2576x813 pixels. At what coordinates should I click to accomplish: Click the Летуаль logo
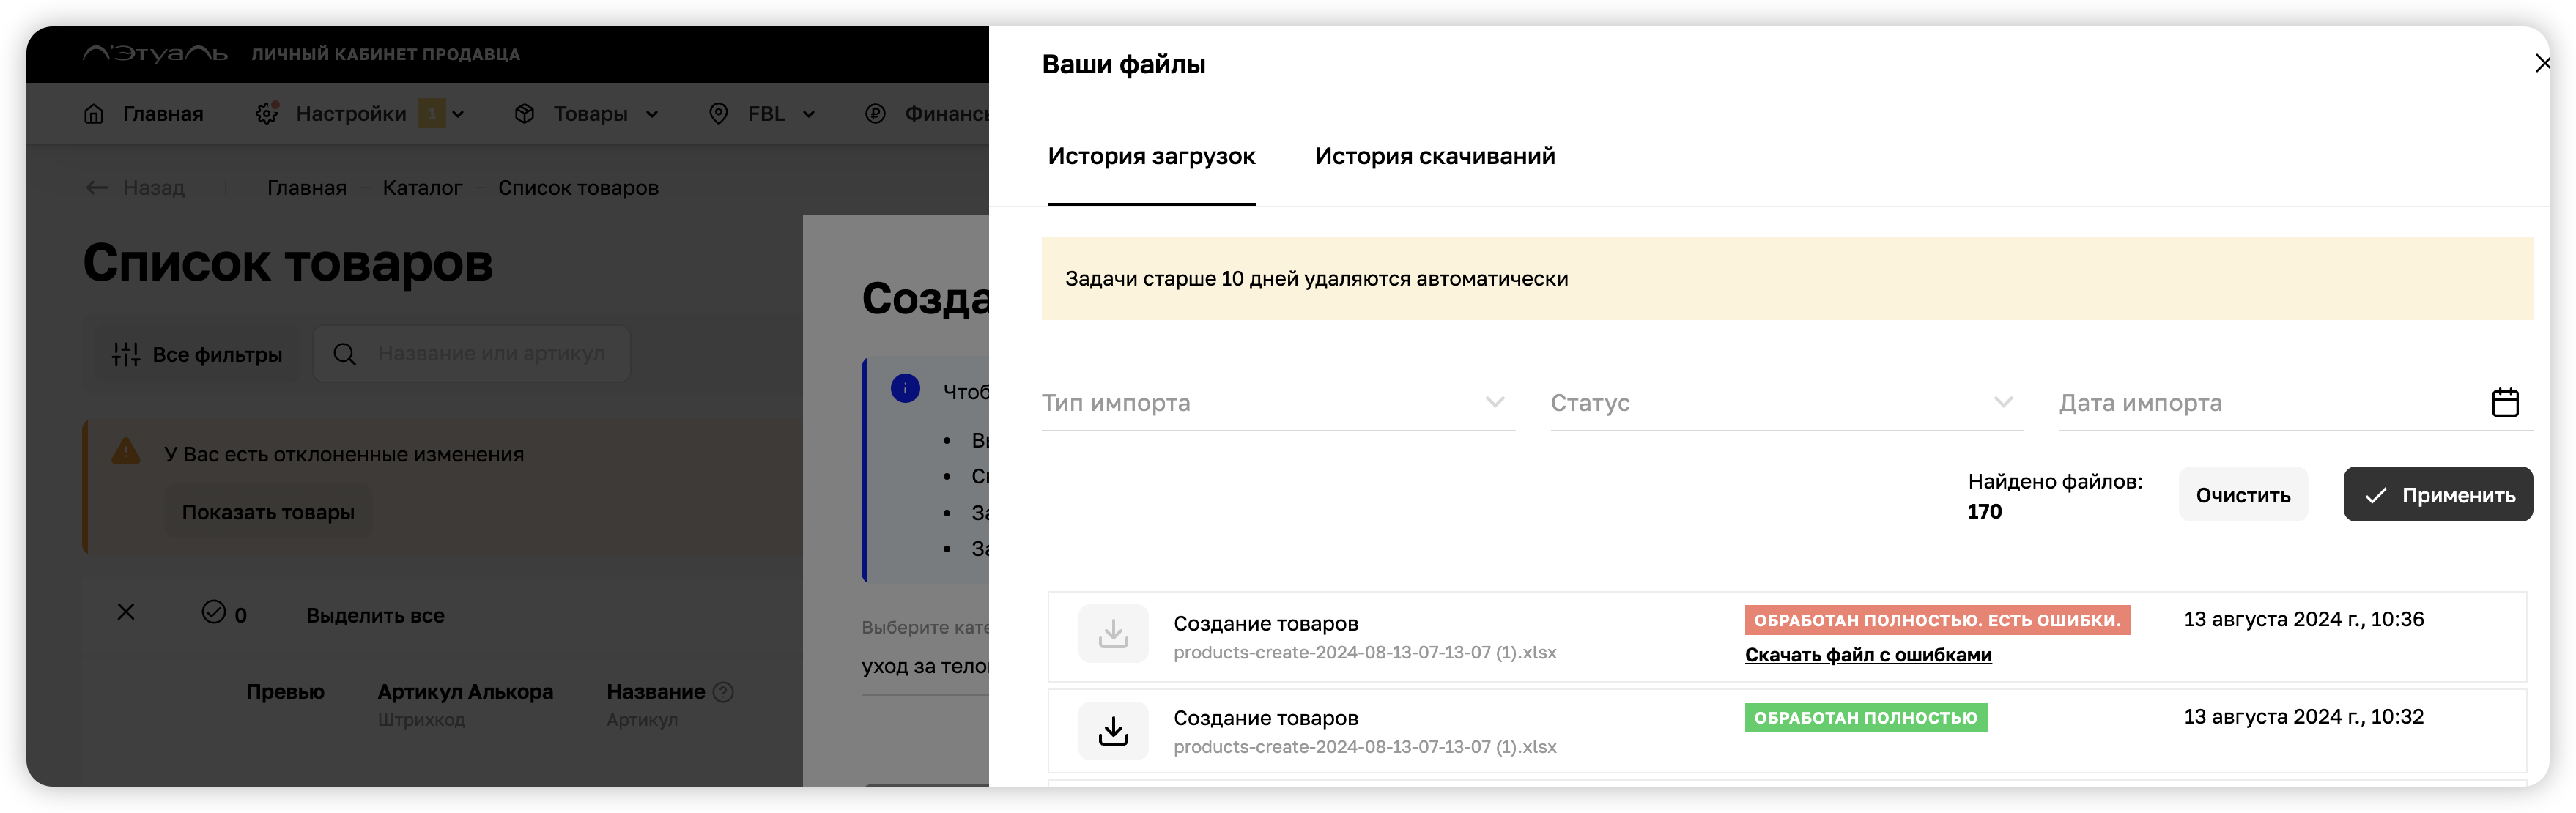tap(155, 54)
